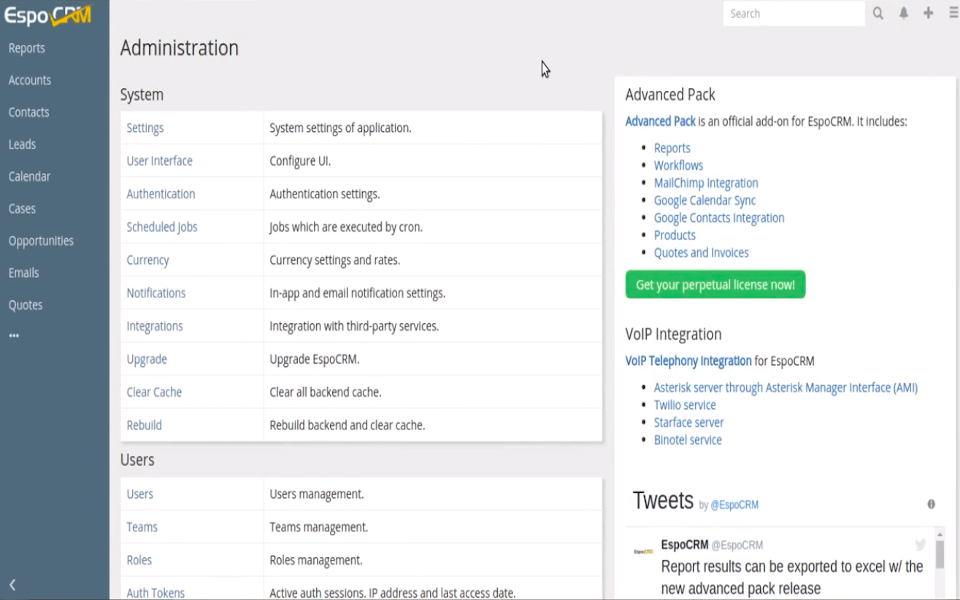The height and width of the screenshot is (600, 960).
Task: Click Get your perpetual license now button
Action: tap(715, 285)
